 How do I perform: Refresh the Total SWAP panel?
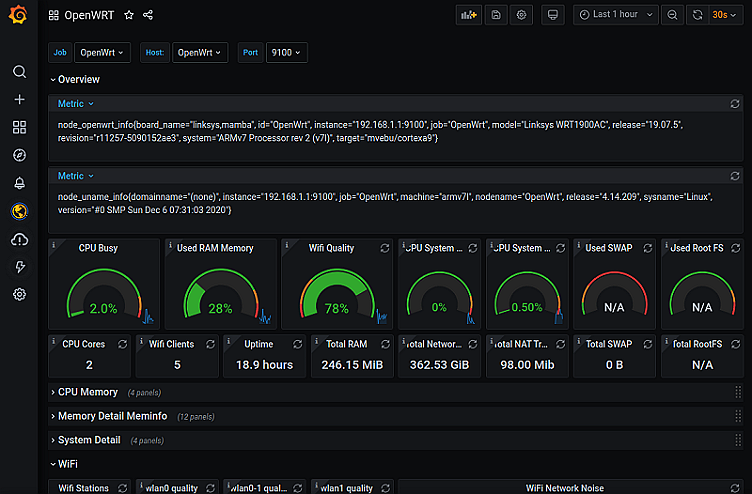pyautogui.click(x=648, y=344)
